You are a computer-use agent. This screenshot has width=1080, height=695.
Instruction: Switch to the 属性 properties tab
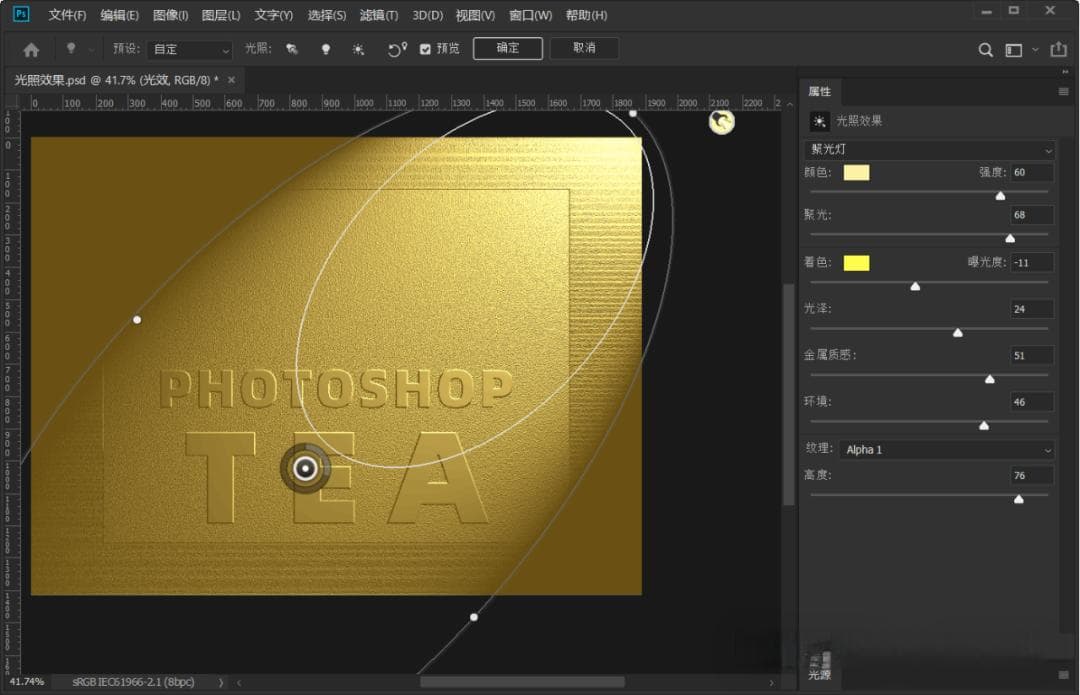[819, 92]
